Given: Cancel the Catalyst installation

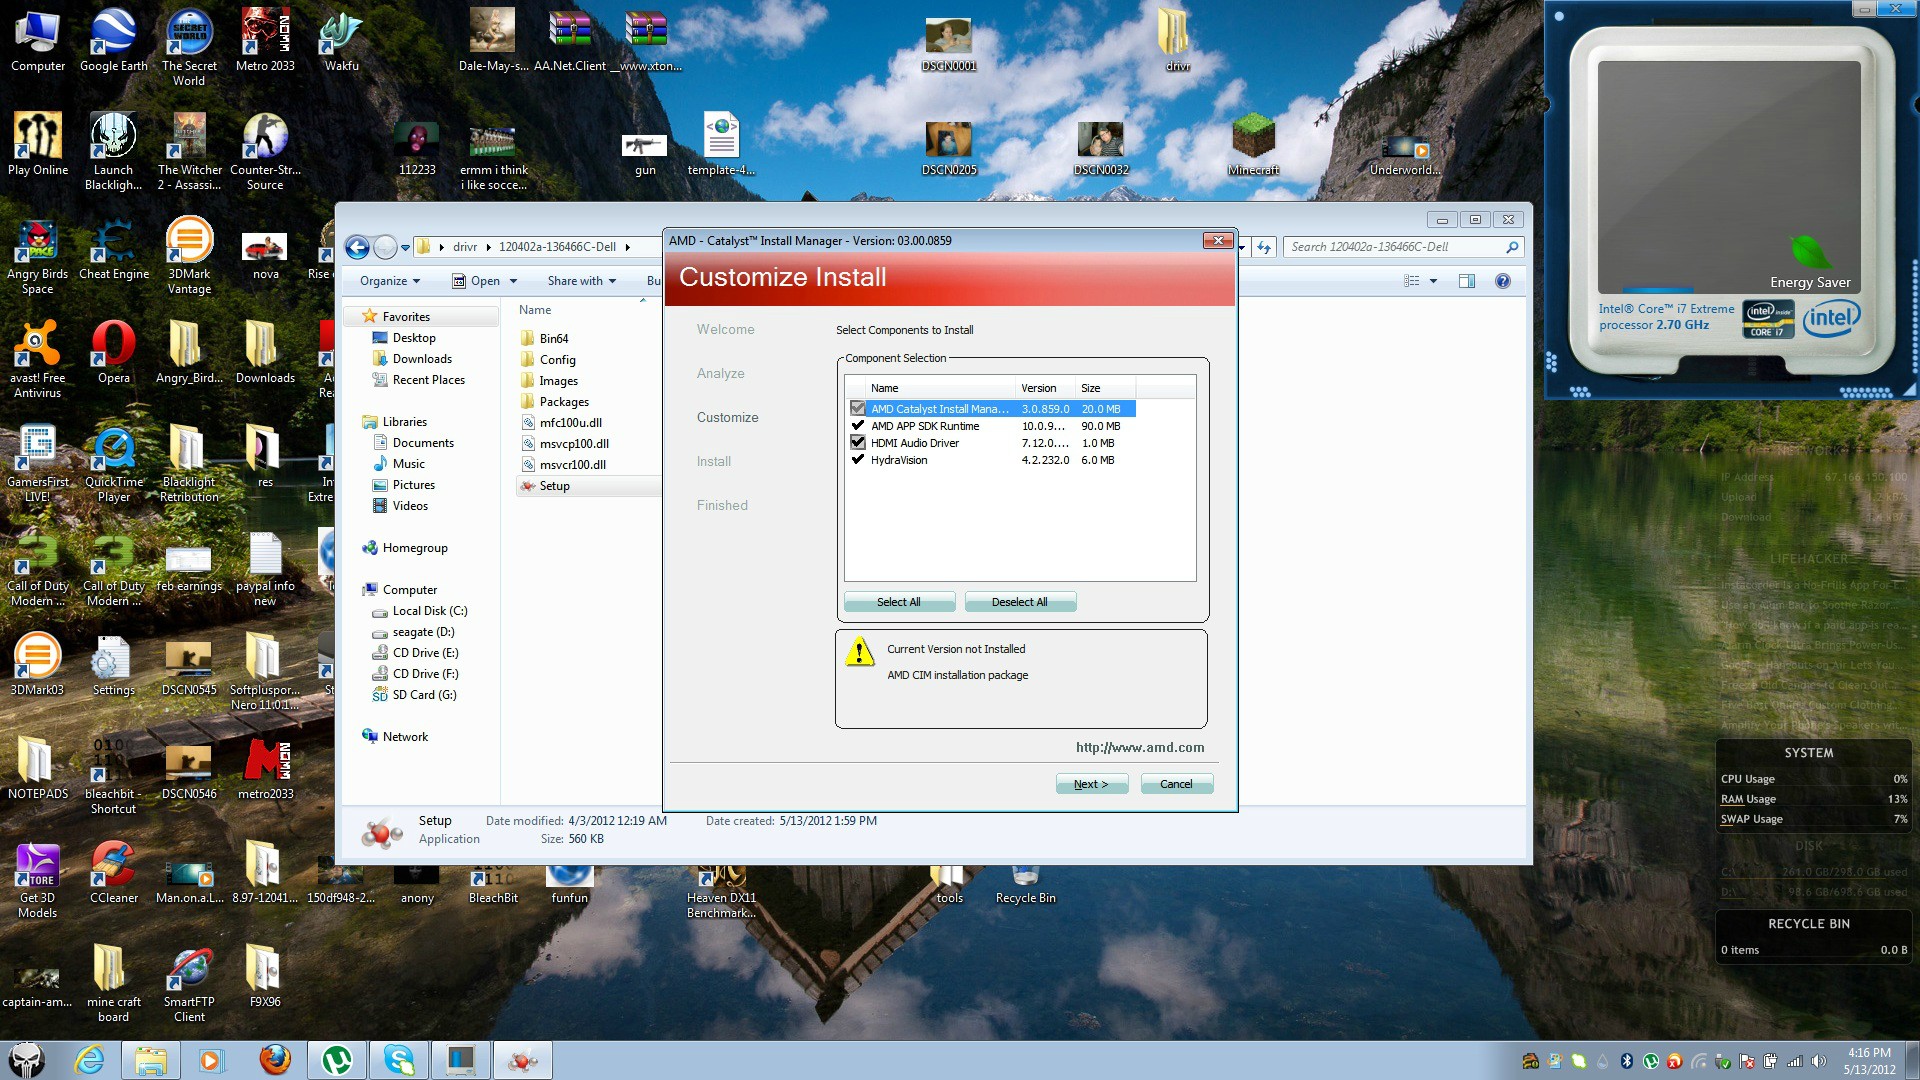Looking at the screenshot, I should pos(1176,784).
